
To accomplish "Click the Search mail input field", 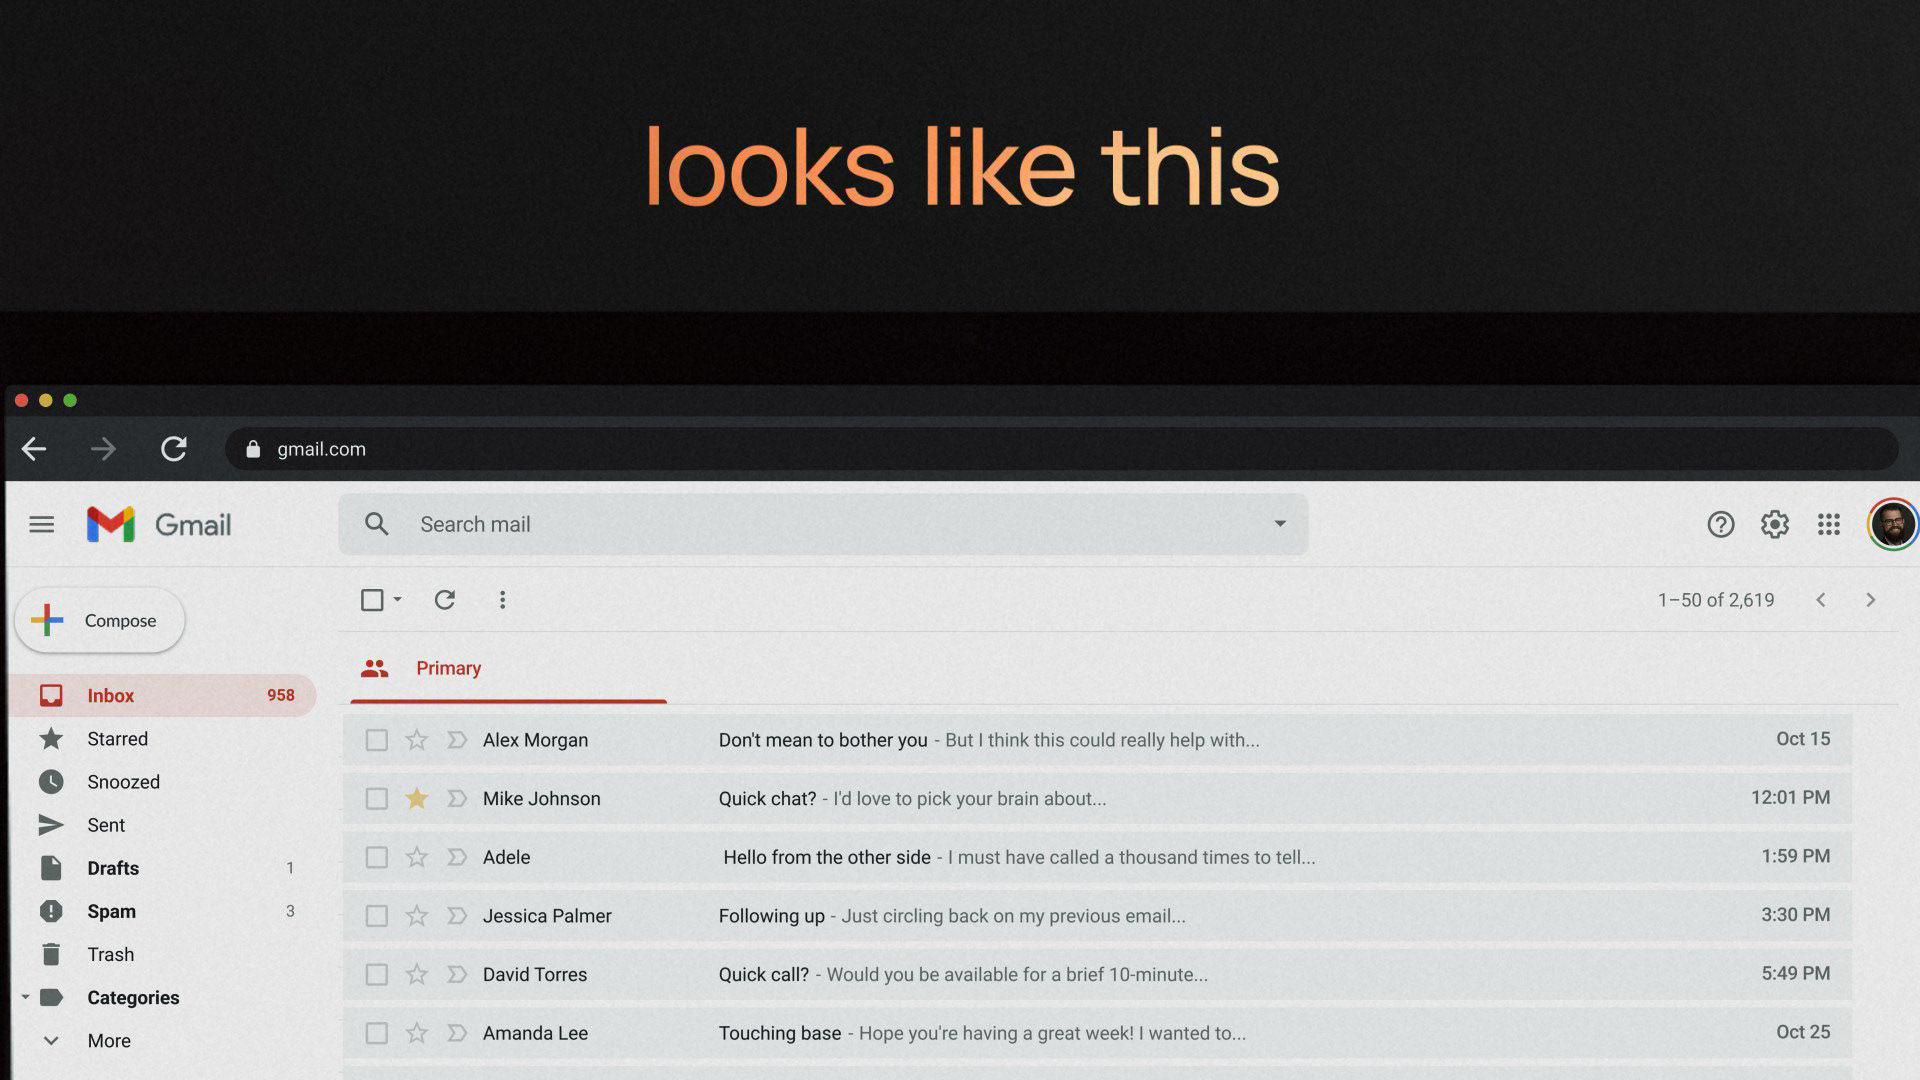I will 800,524.
